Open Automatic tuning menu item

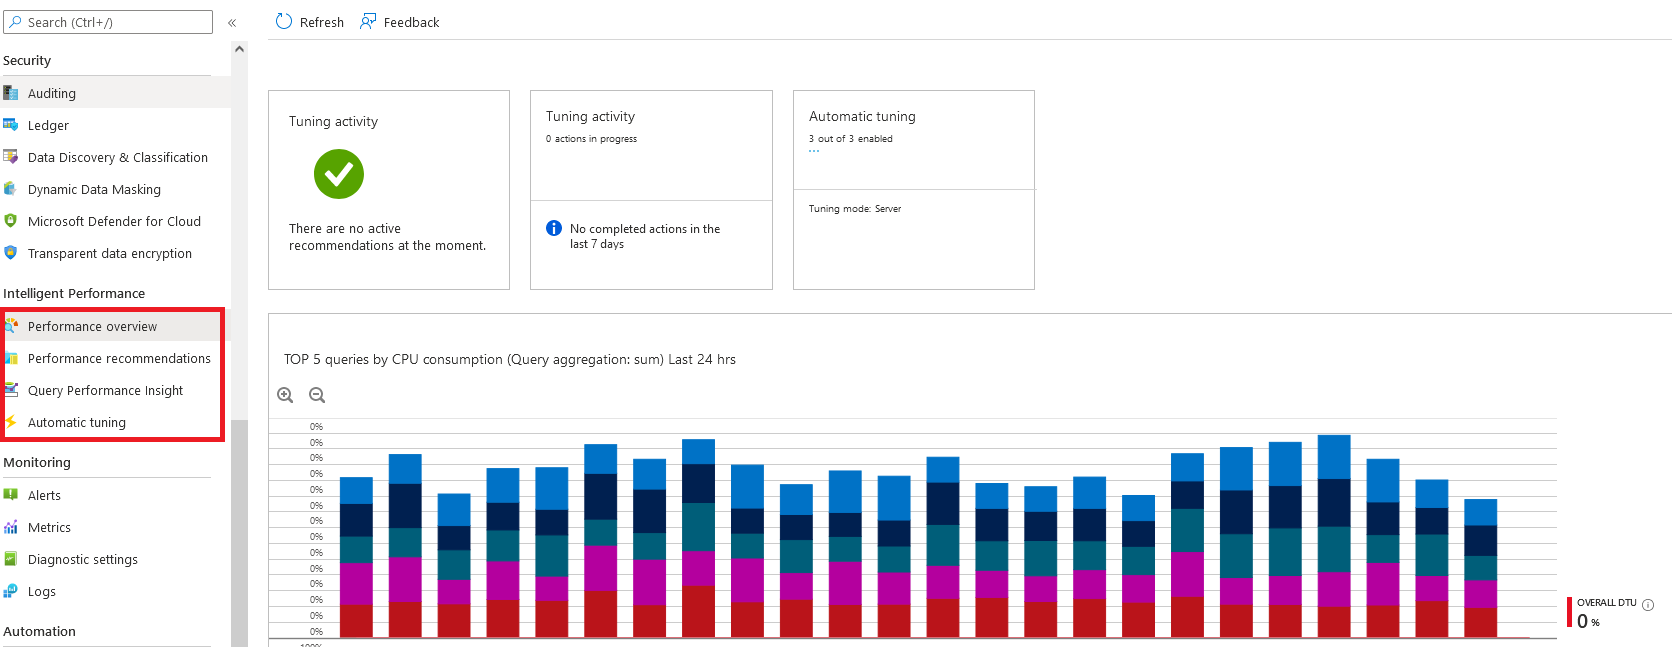tap(113, 422)
